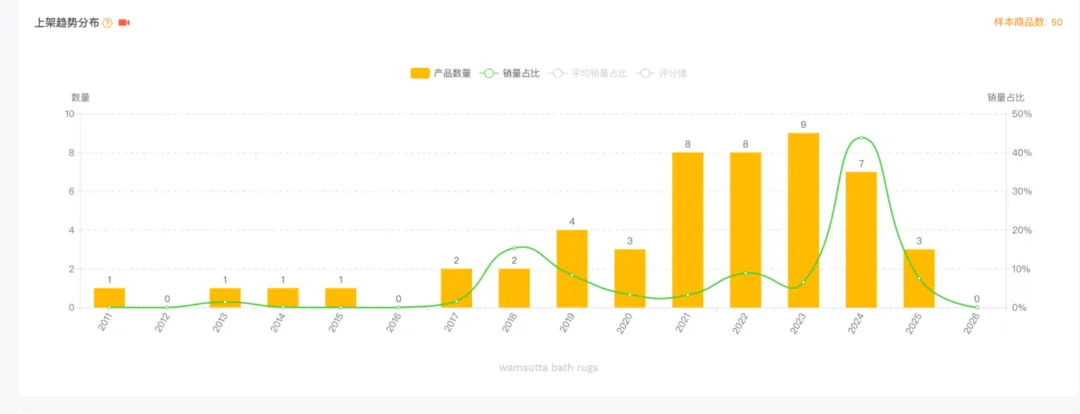Screen dimensions: 1080x414
Task: Select the 2021 bar with value 8
Action: (688, 230)
